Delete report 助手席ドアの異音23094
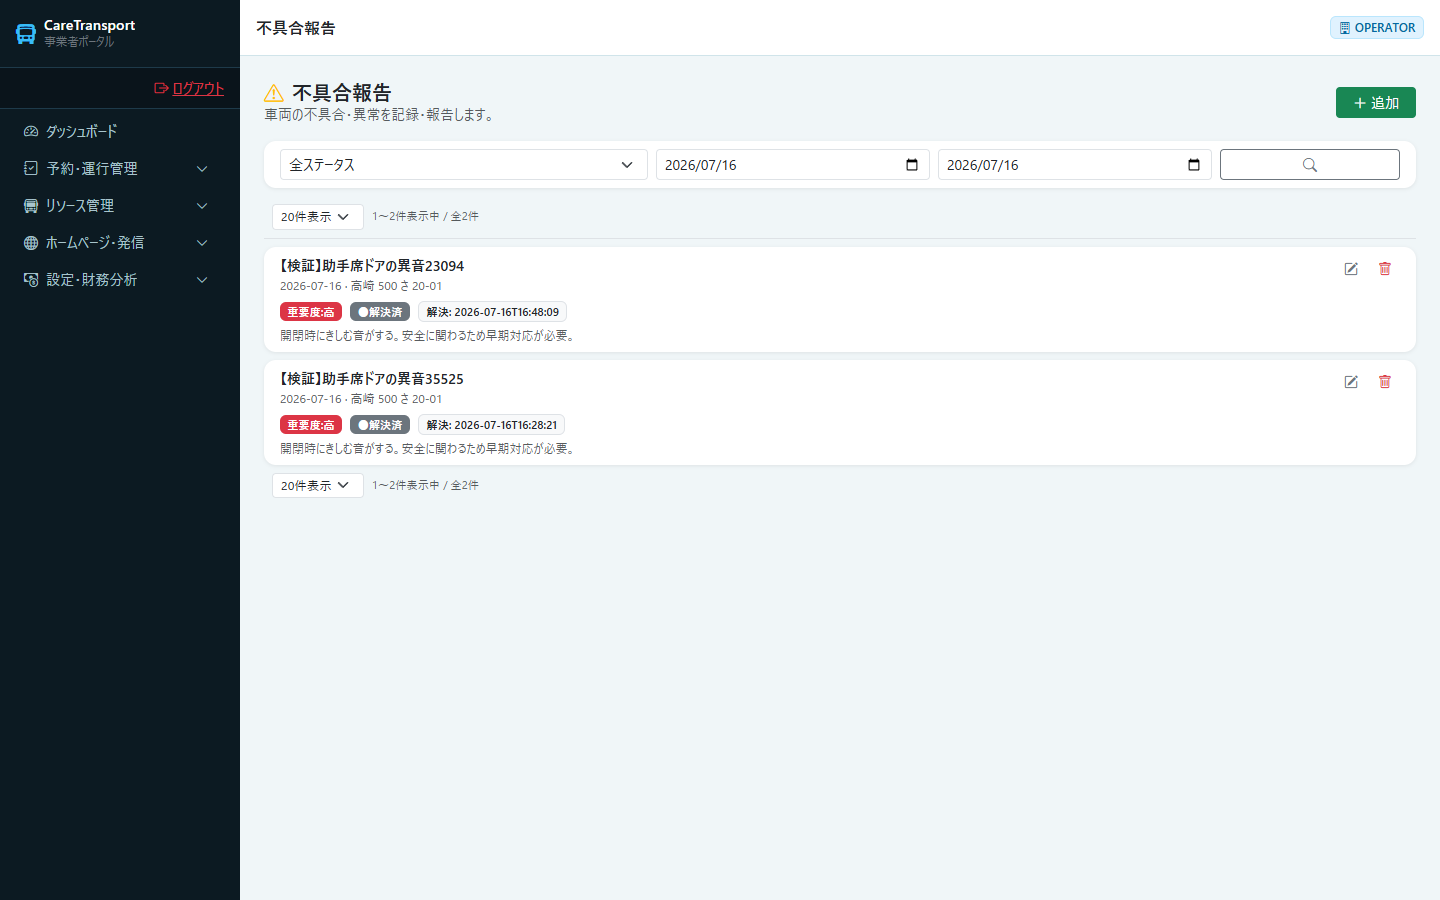The image size is (1440, 900). [1385, 268]
